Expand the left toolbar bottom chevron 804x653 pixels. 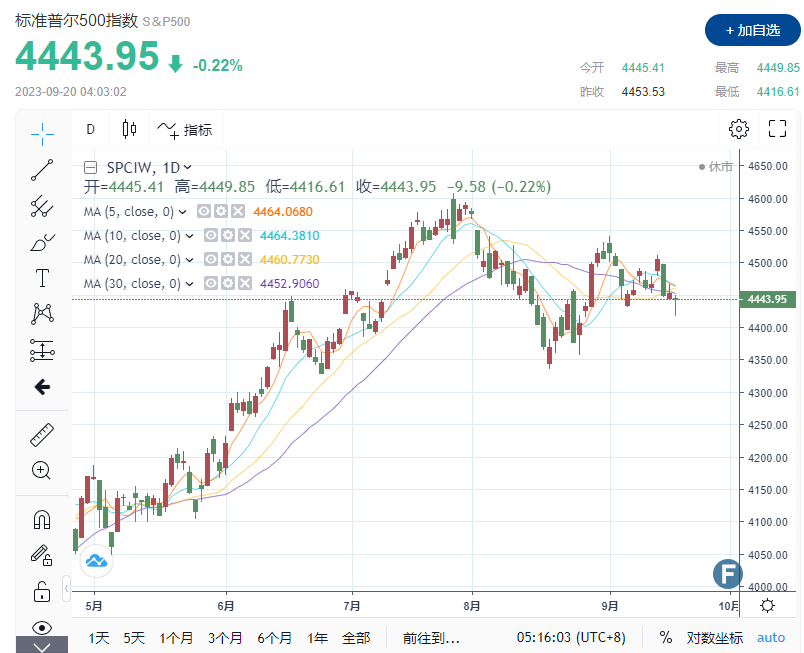click(x=42, y=646)
